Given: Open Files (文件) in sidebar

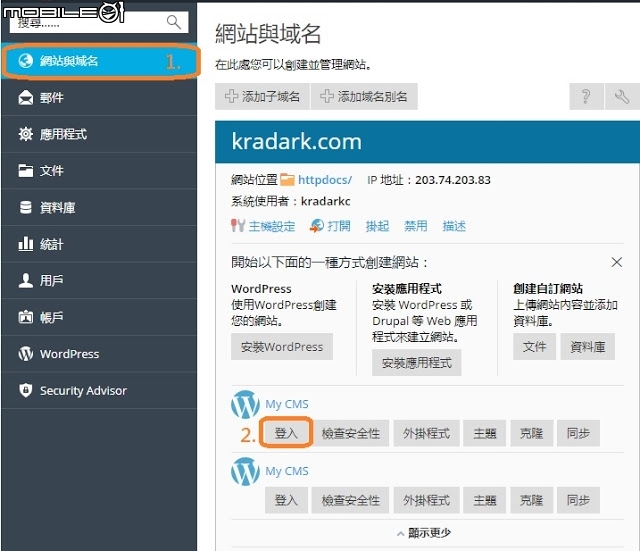Looking at the screenshot, I should coord(99,171).
